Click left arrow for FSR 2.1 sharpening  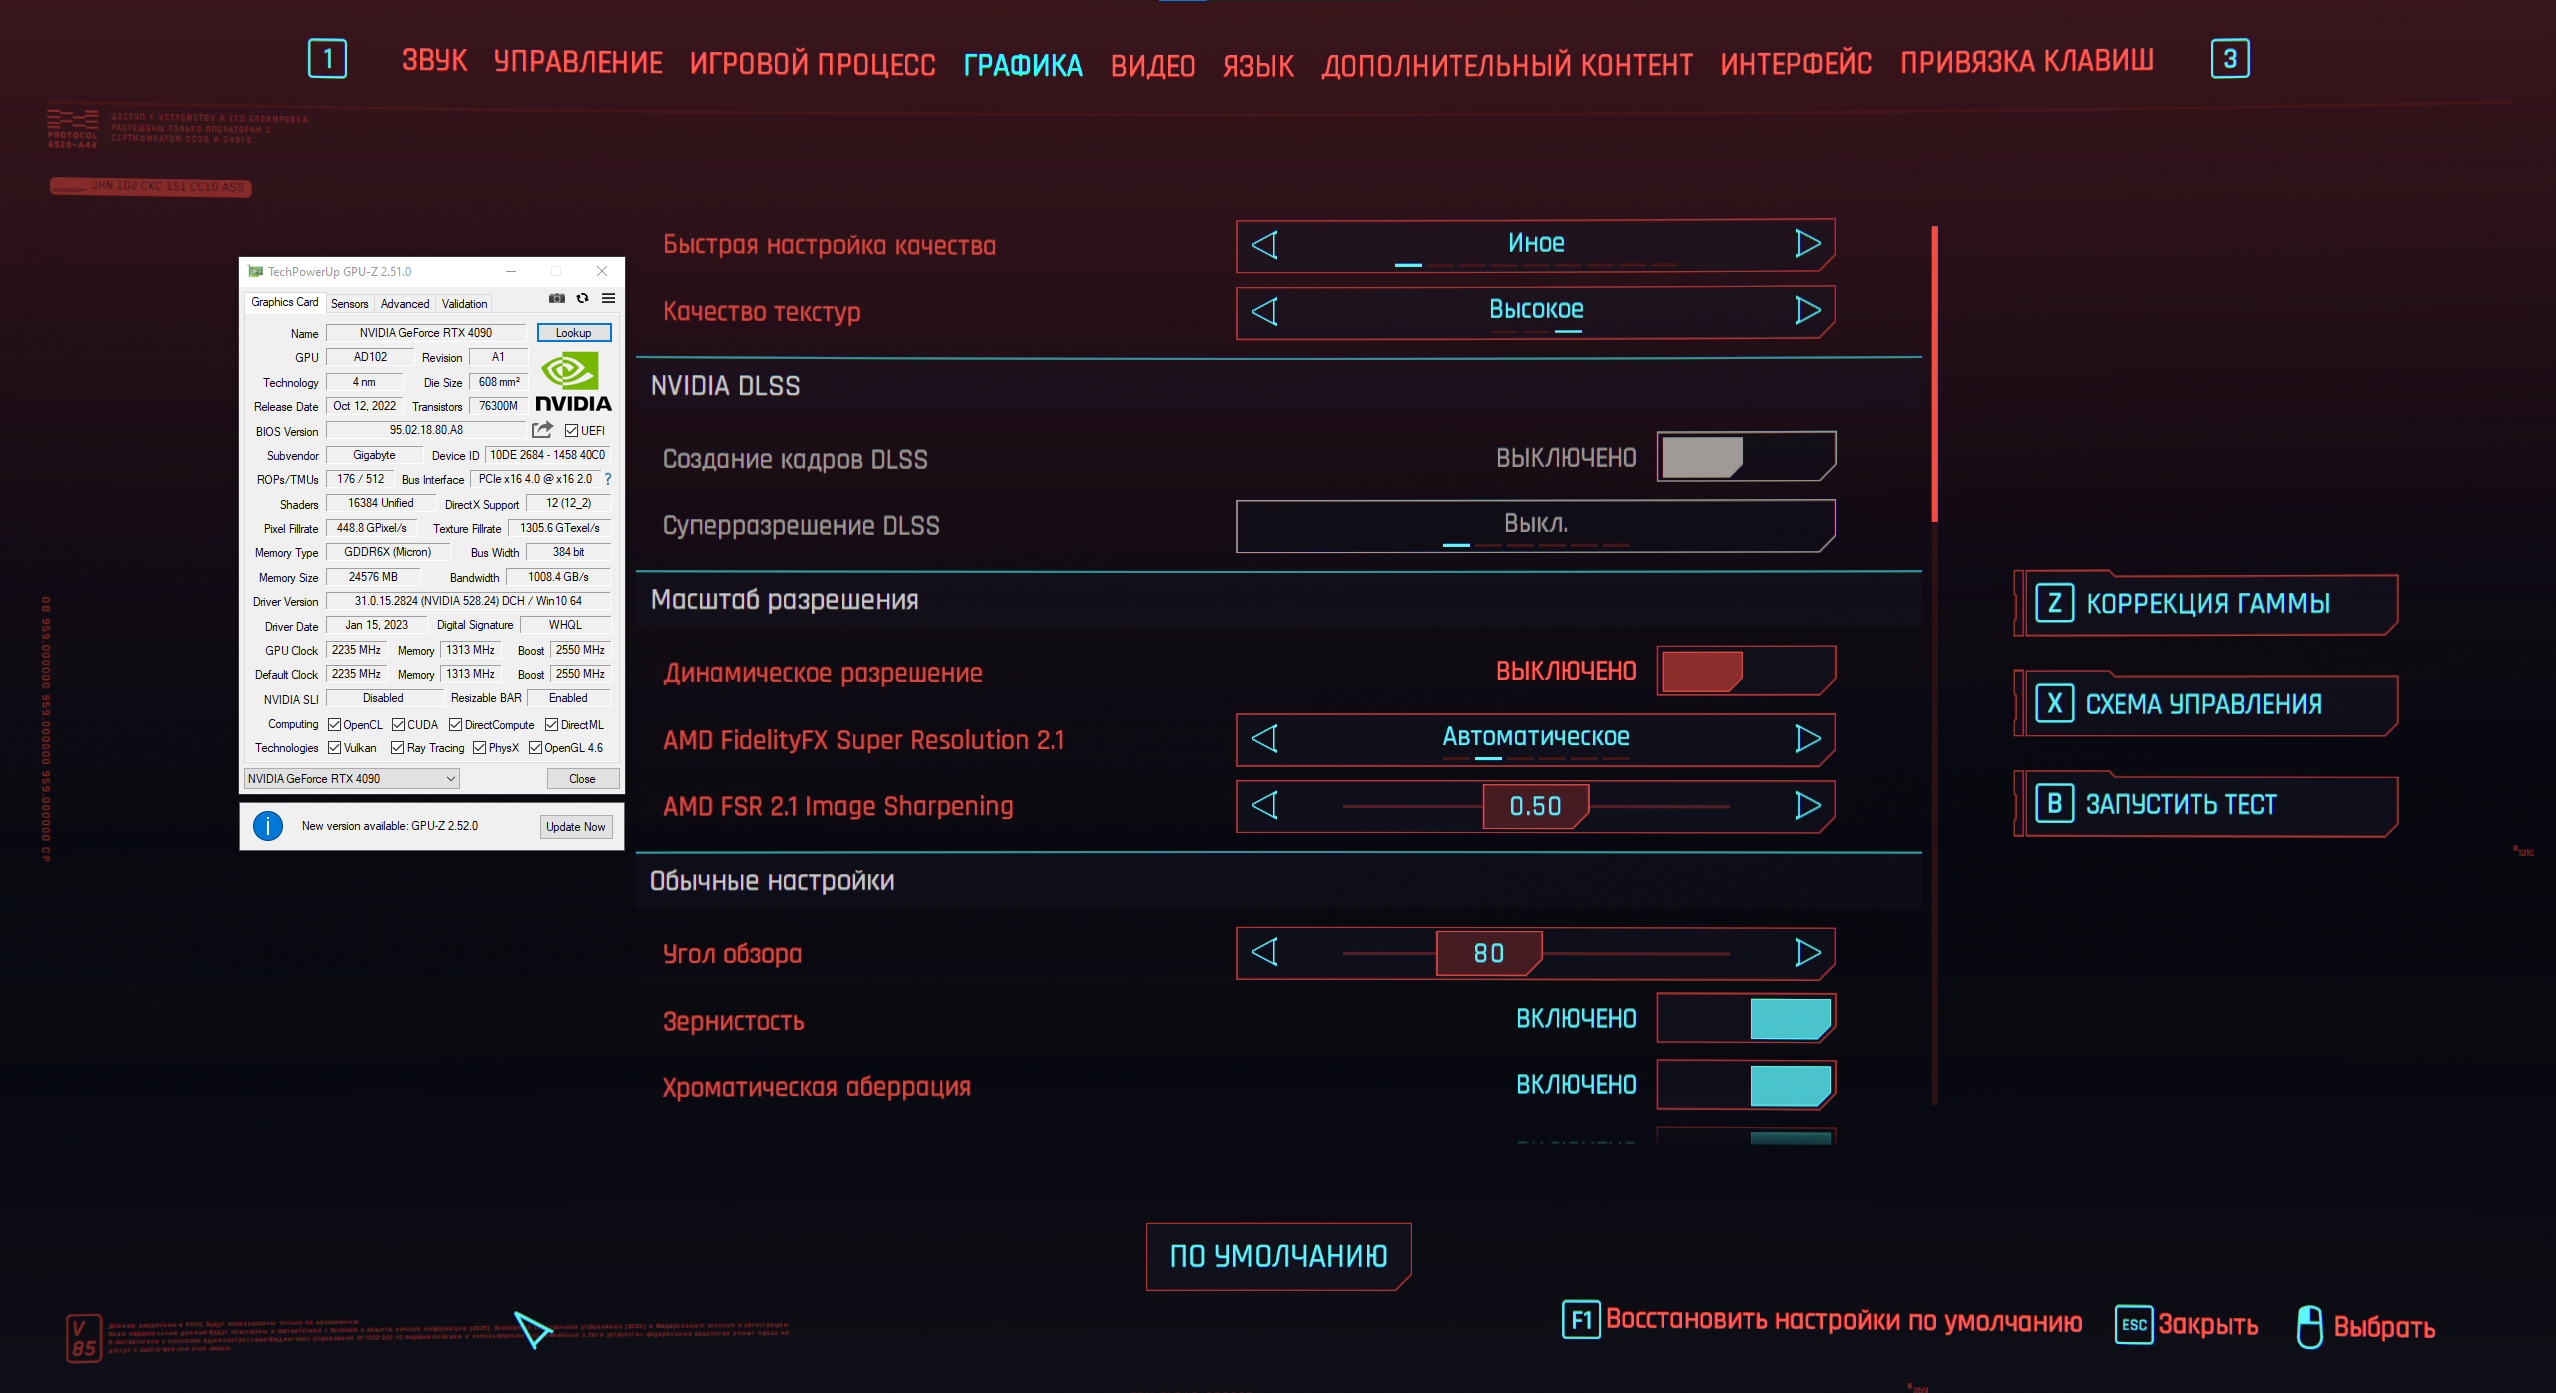click(x=1265, y=805)
